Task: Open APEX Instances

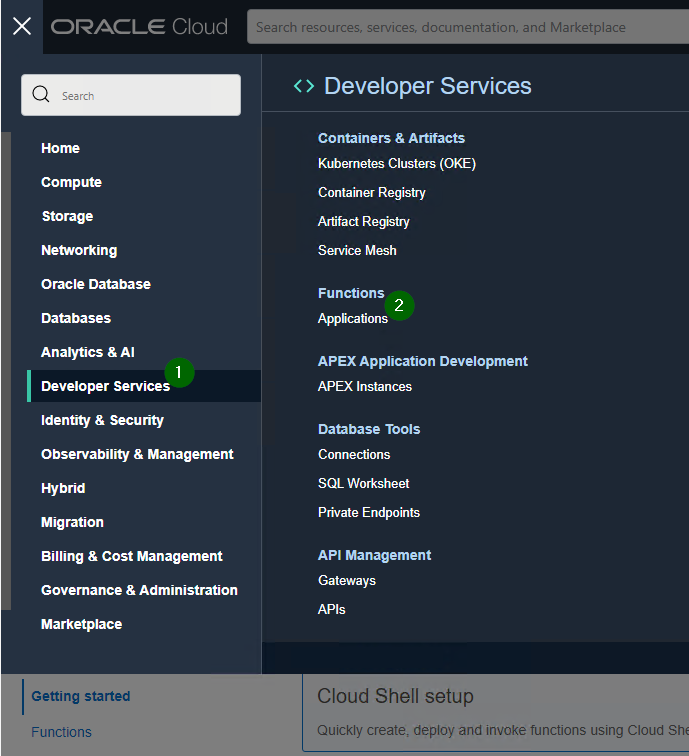Action: click(x=365, y=386)
